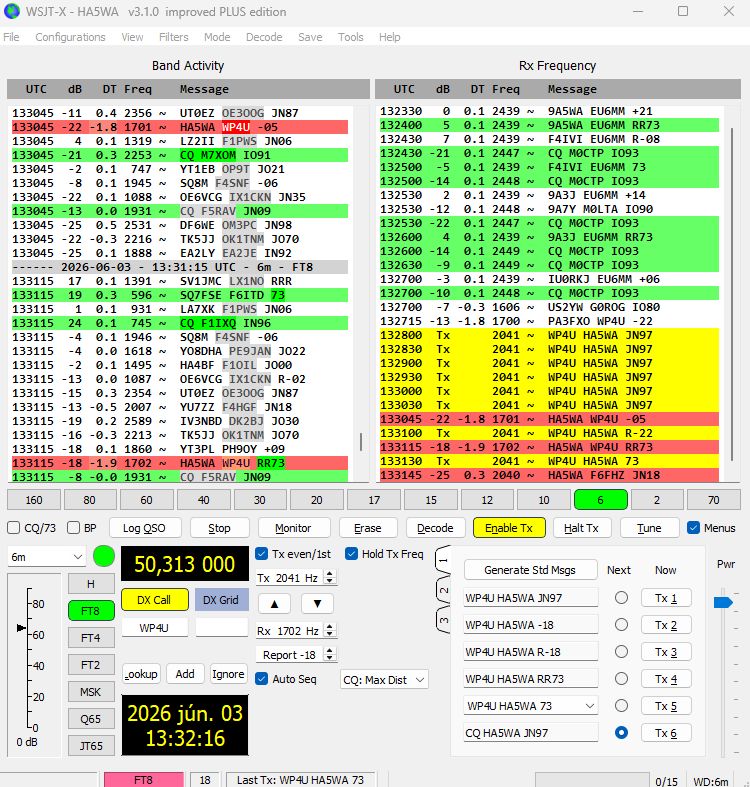Switch mode to Q65
The height and width of the screenshot is (787, 750).
(91, 719)
